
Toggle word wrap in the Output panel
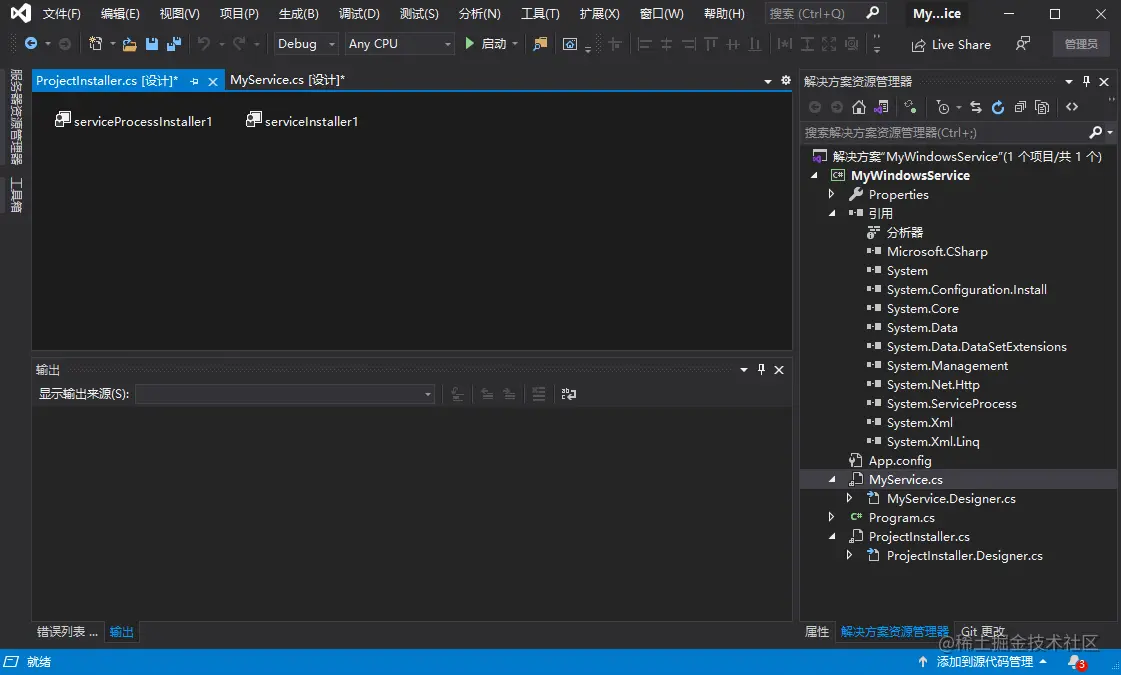569,394
